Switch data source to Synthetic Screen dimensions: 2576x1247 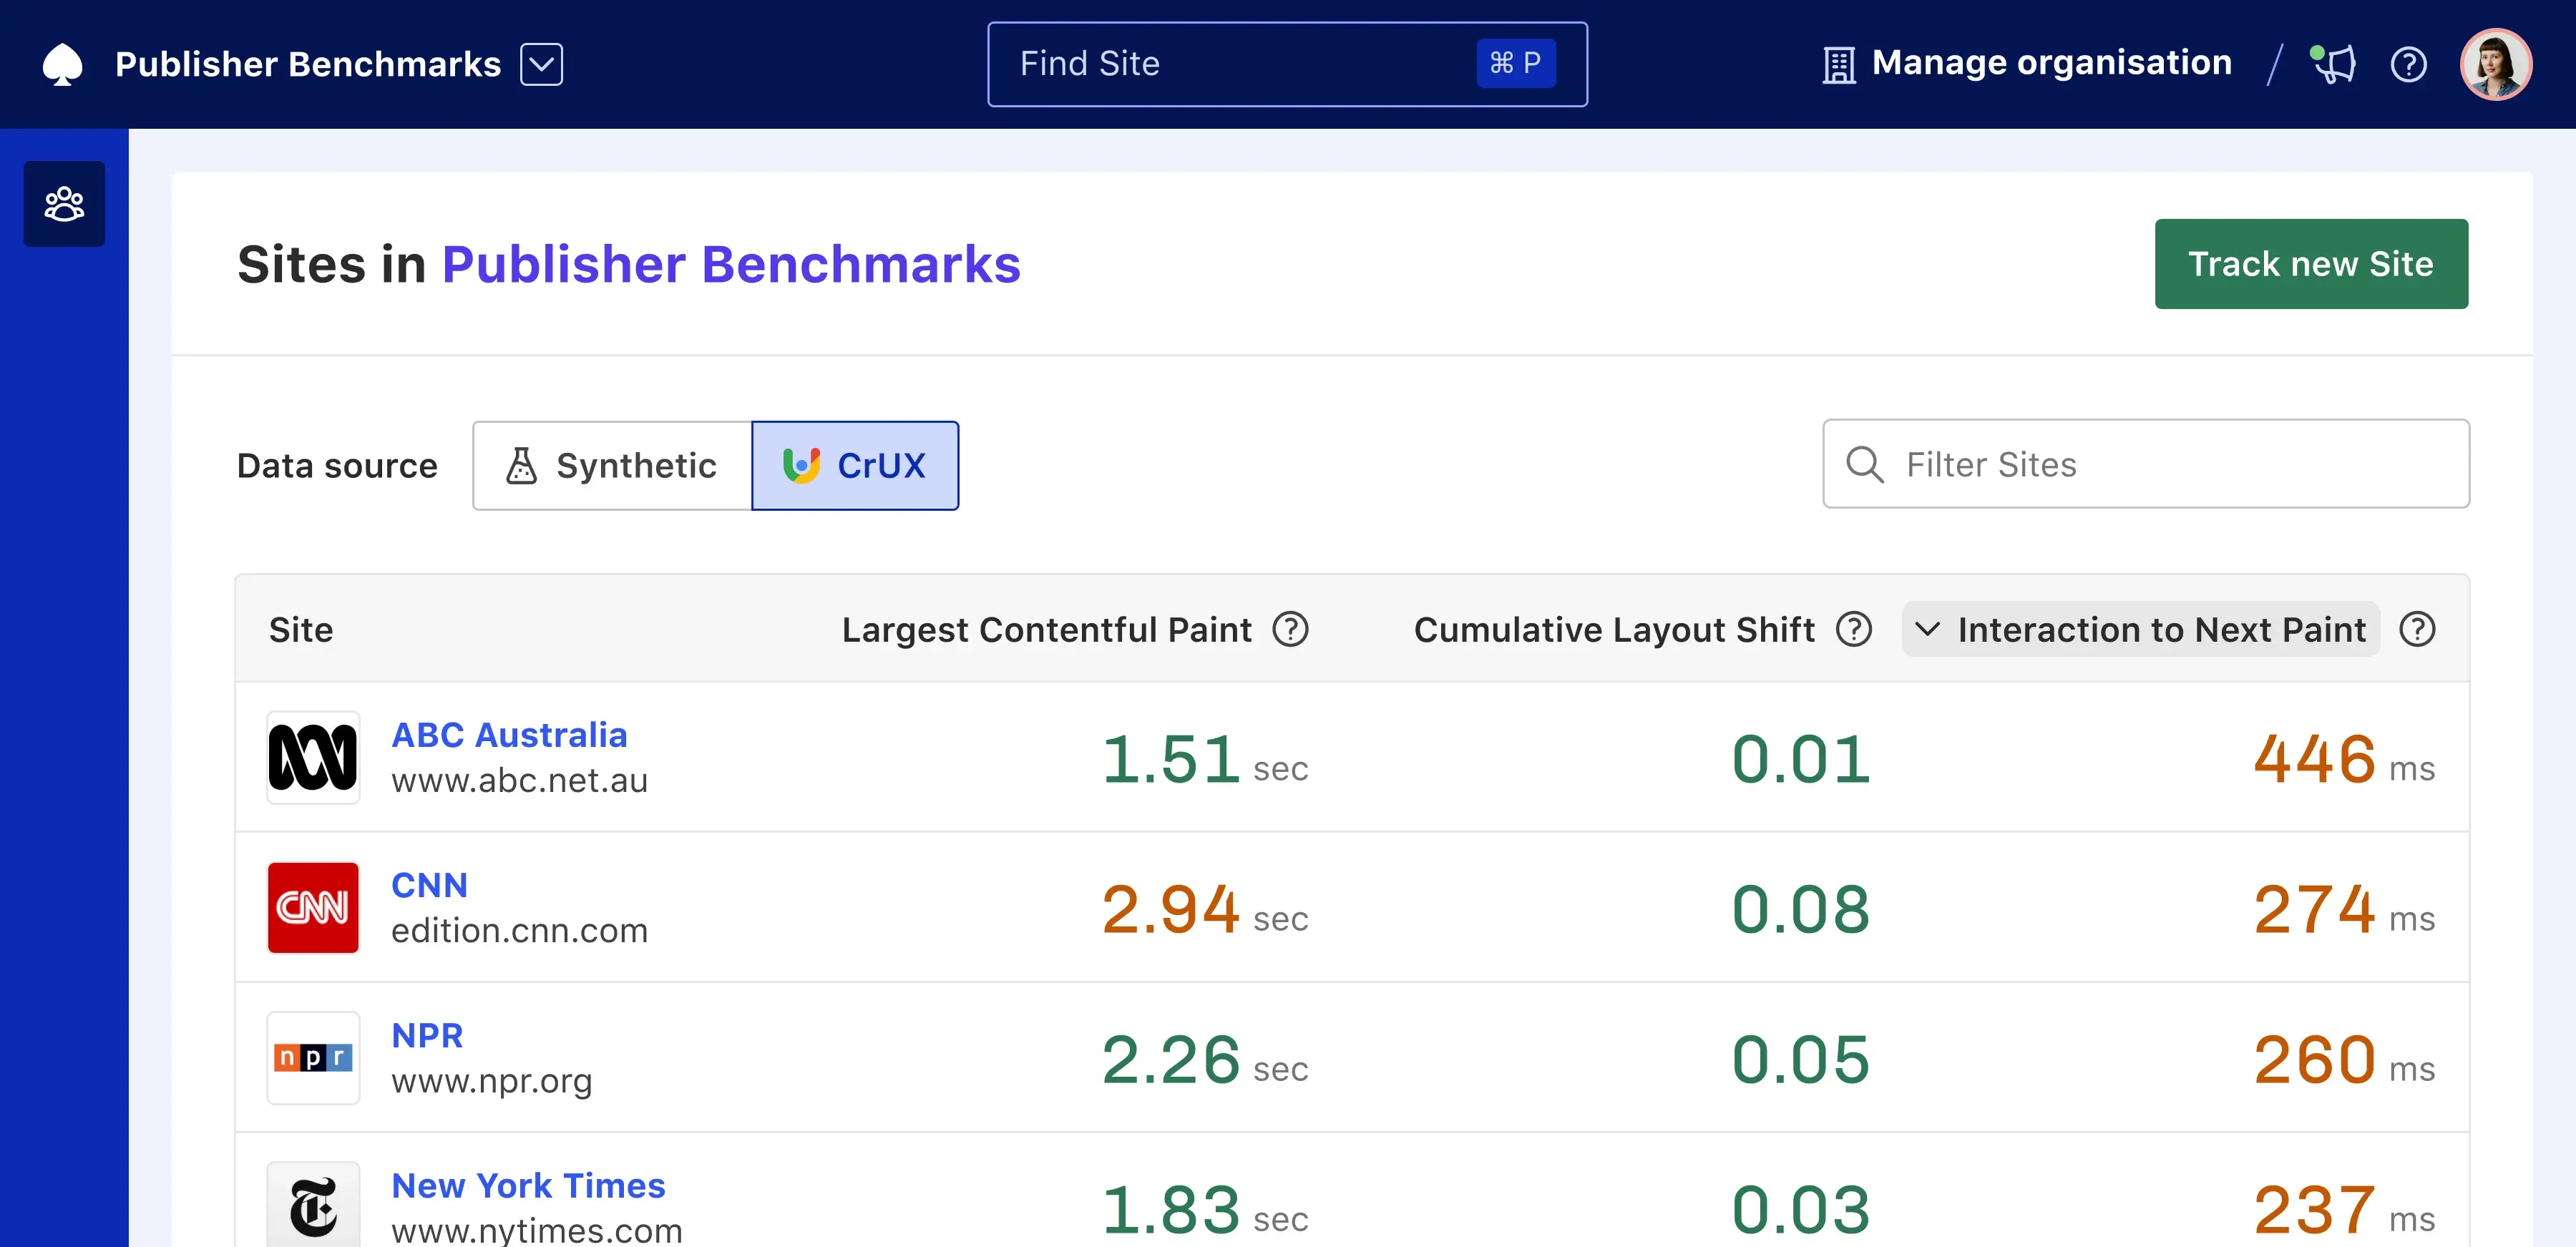(612, 466)
